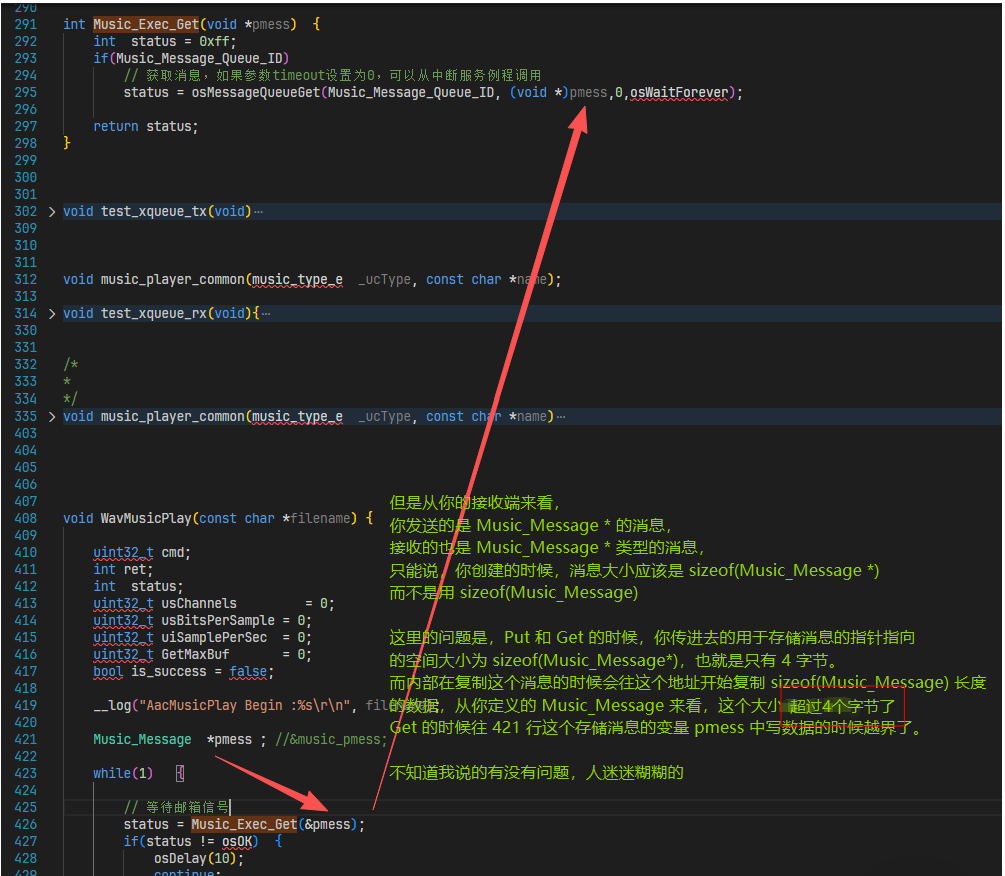Click the while(1) loop statement
The width and height of the screenshot is (1005, 876).
pyautogui.click(x=124, y=773)
